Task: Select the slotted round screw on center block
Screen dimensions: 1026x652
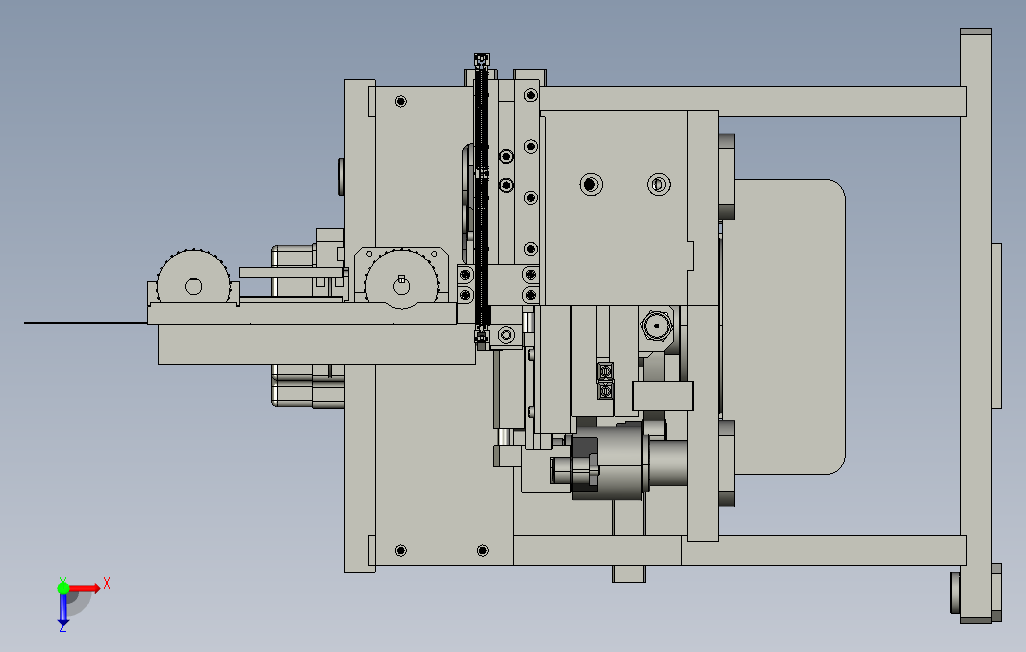Action: (658, 185)
